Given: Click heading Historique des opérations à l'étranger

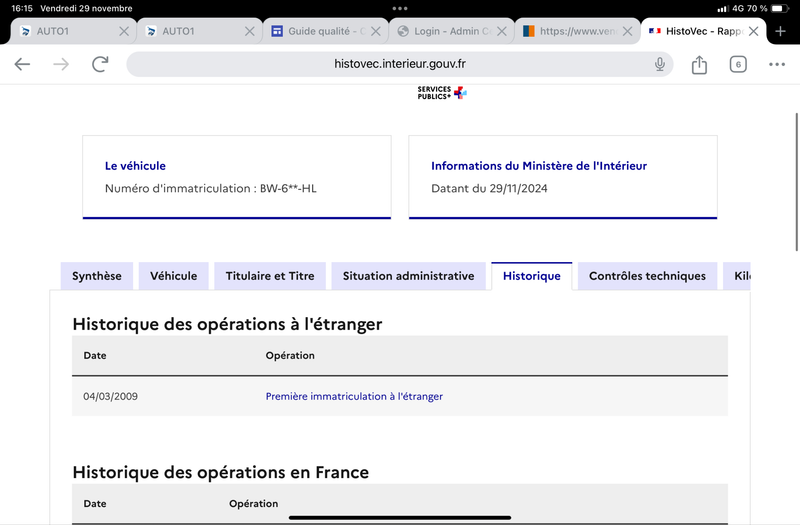Looking at the screenshot, I should (x=227, y=324).
